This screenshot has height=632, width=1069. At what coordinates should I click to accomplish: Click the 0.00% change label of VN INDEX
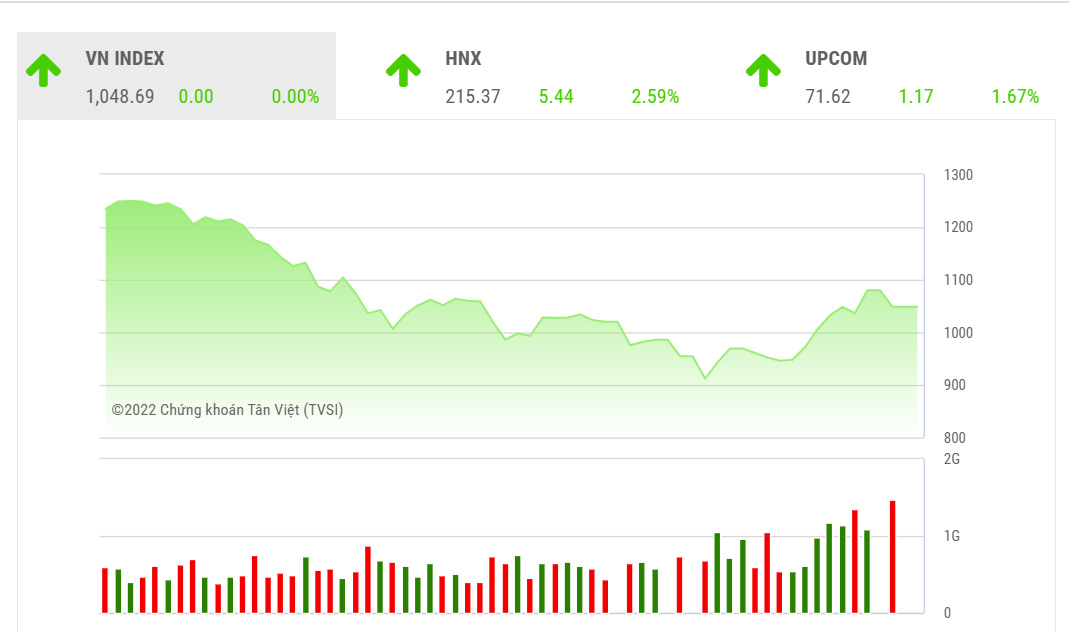(x=296, y=96)
